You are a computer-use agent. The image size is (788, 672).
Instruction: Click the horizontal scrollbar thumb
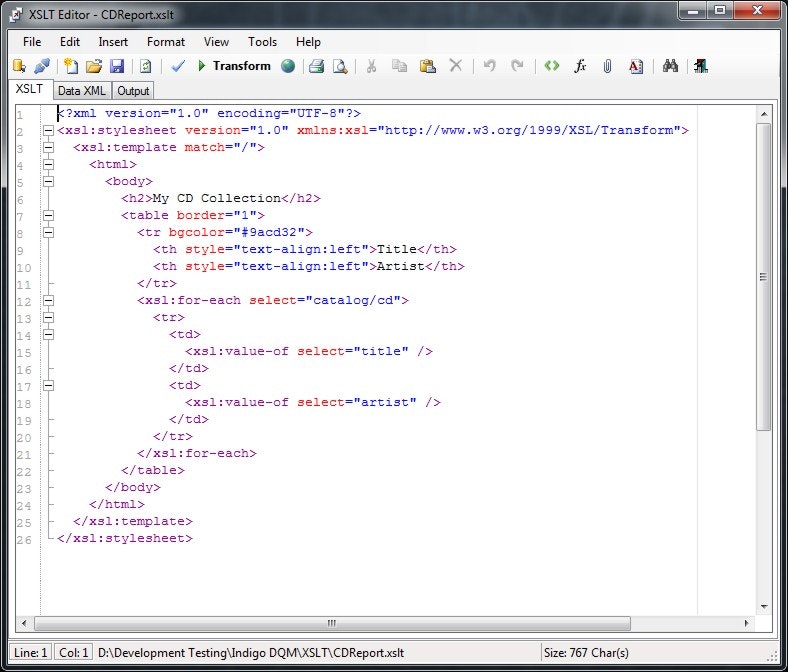(332, 623)
